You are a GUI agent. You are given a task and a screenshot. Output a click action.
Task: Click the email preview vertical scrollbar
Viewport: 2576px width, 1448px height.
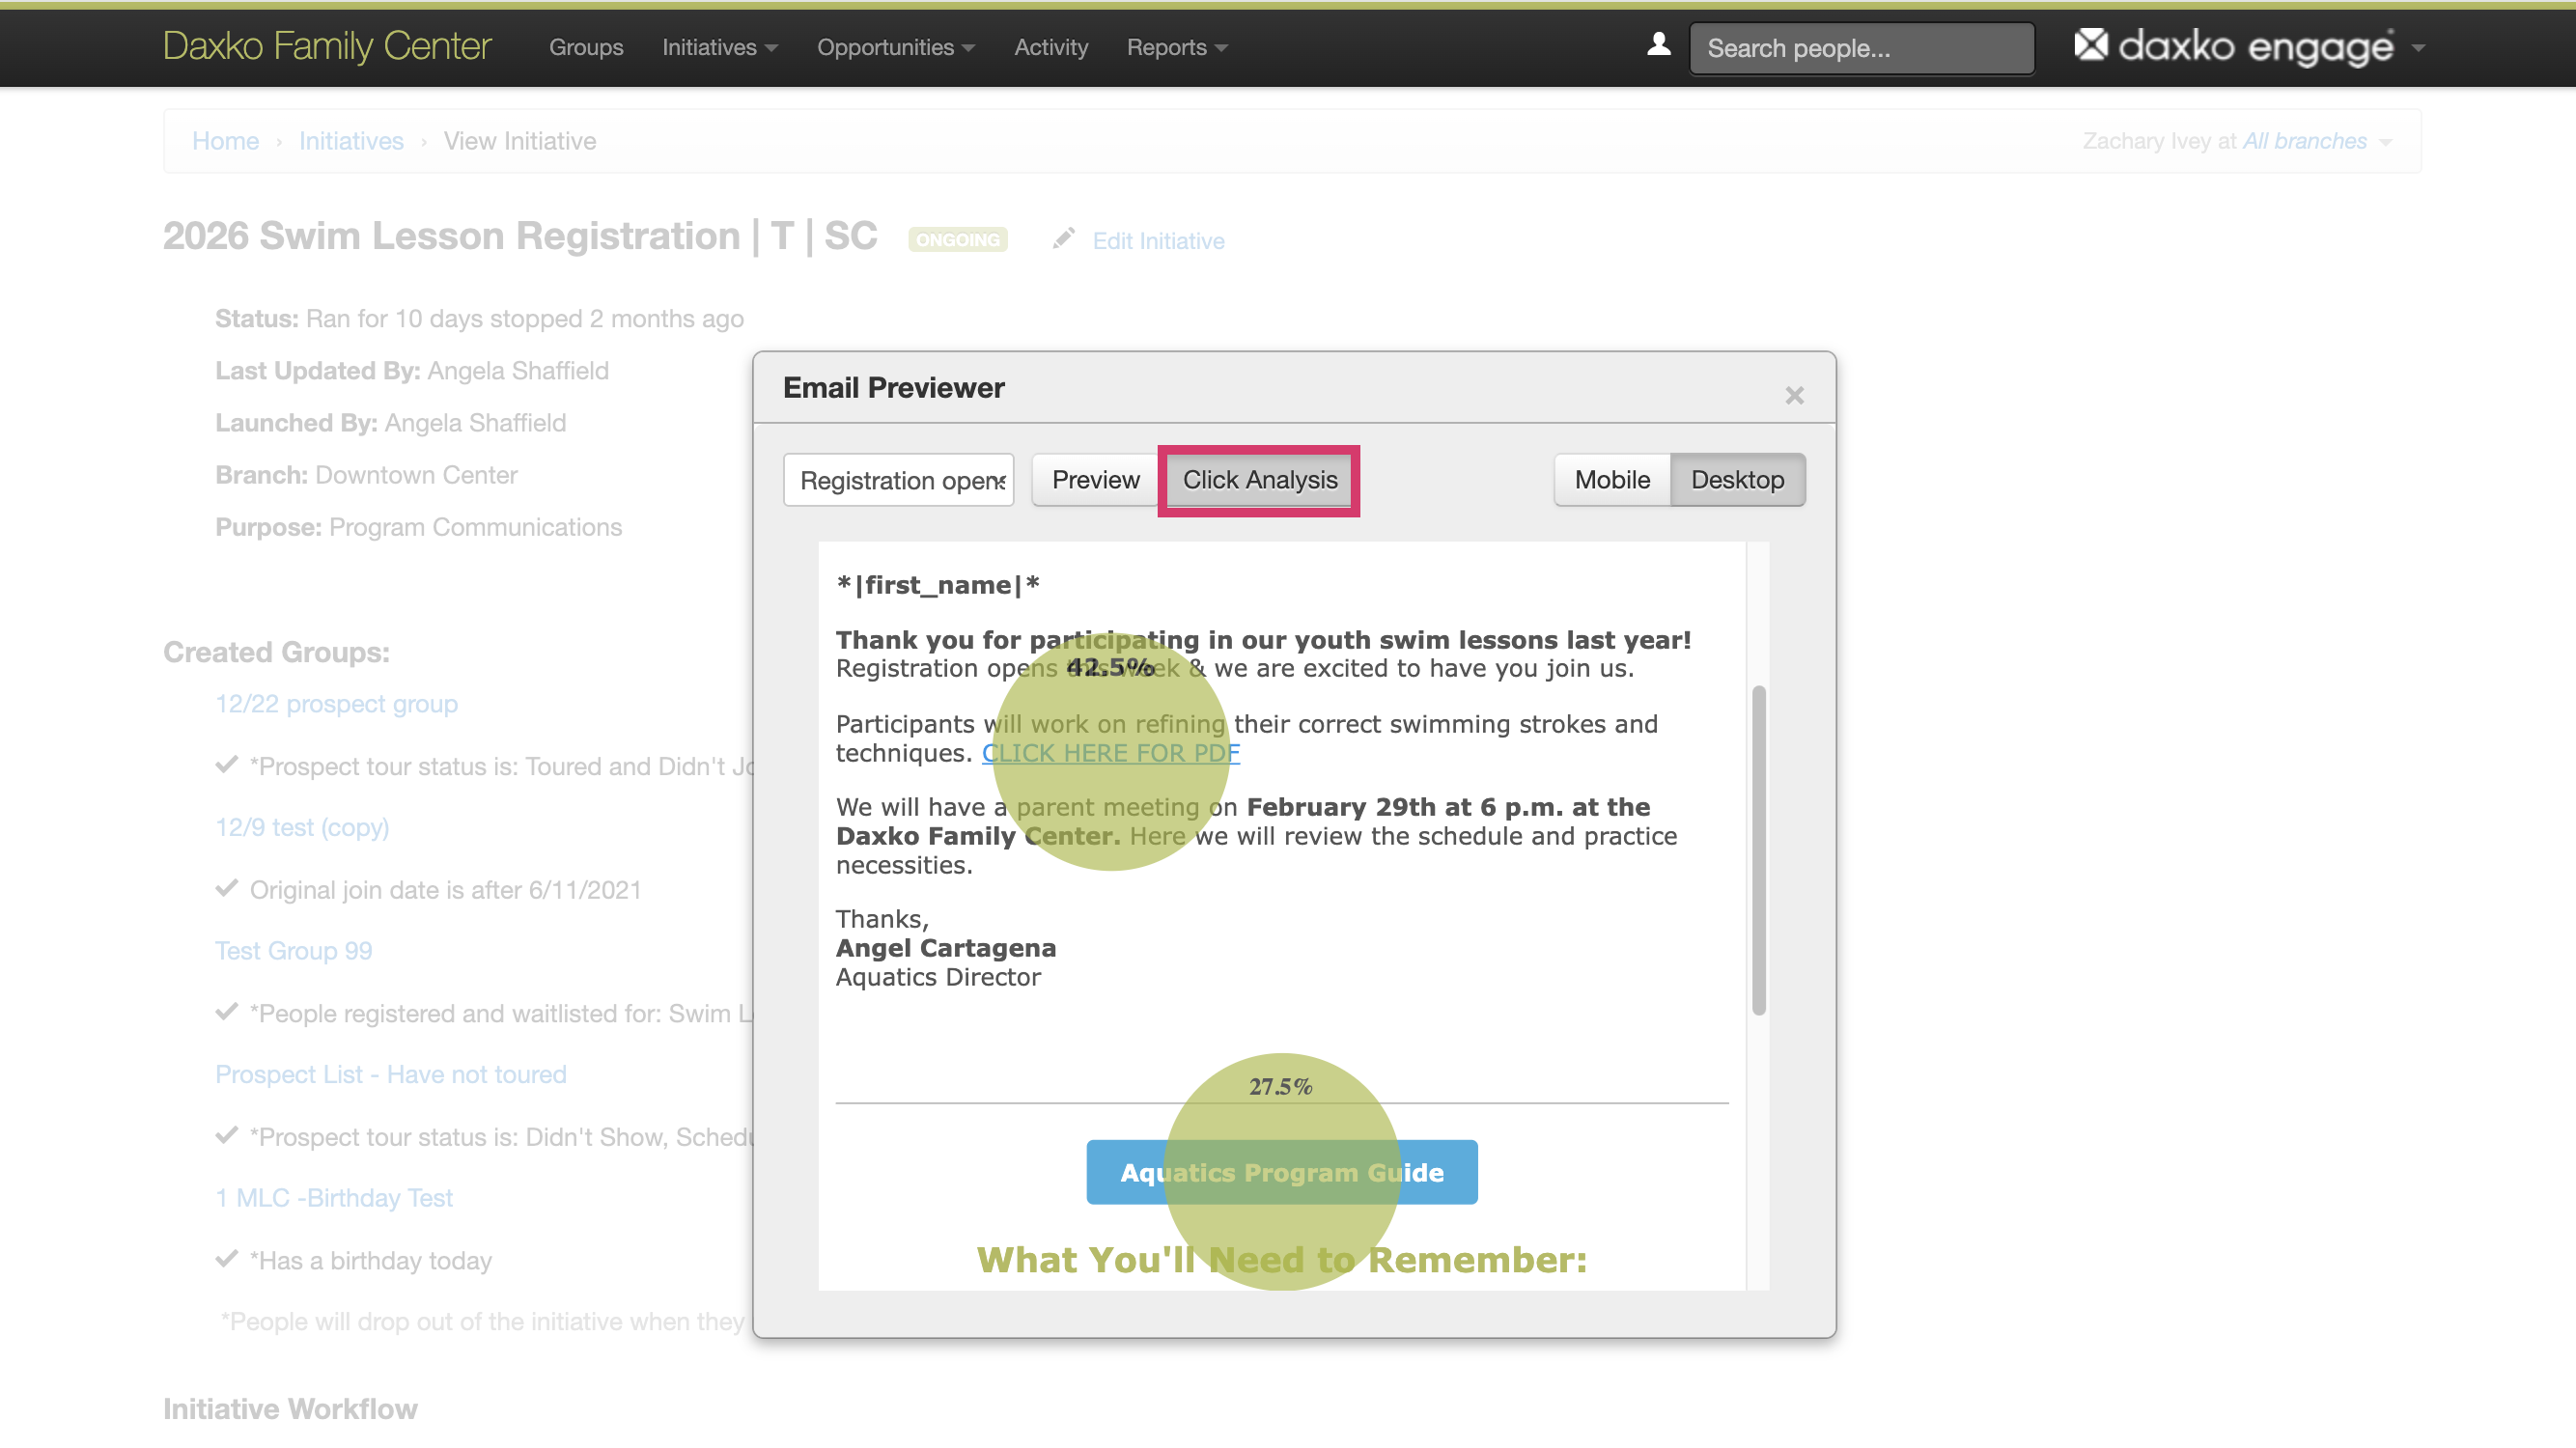tap(1758, 850)
